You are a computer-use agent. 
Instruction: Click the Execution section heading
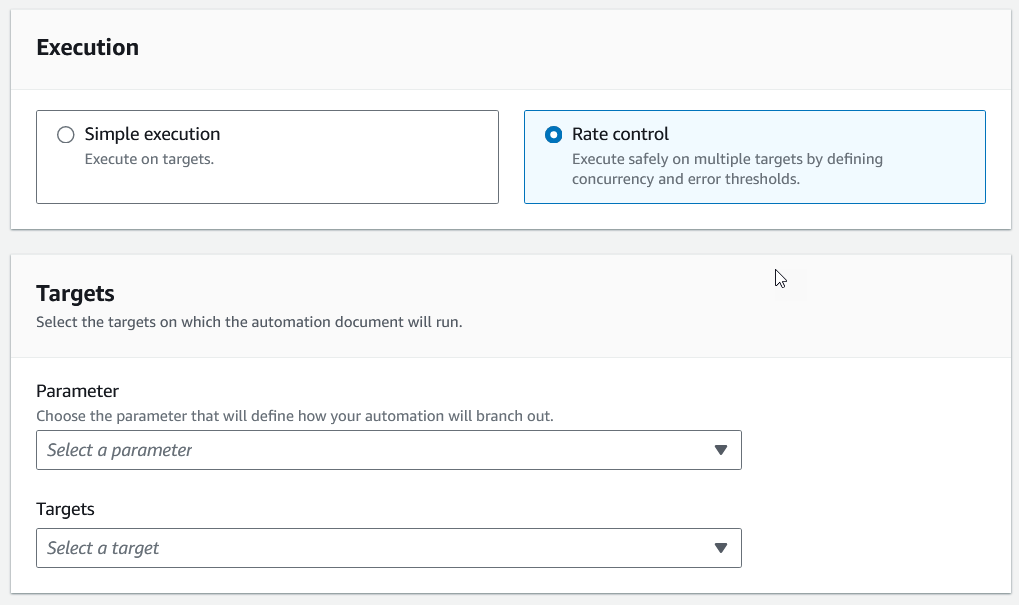pyautogui.click(x=87, y=47)
